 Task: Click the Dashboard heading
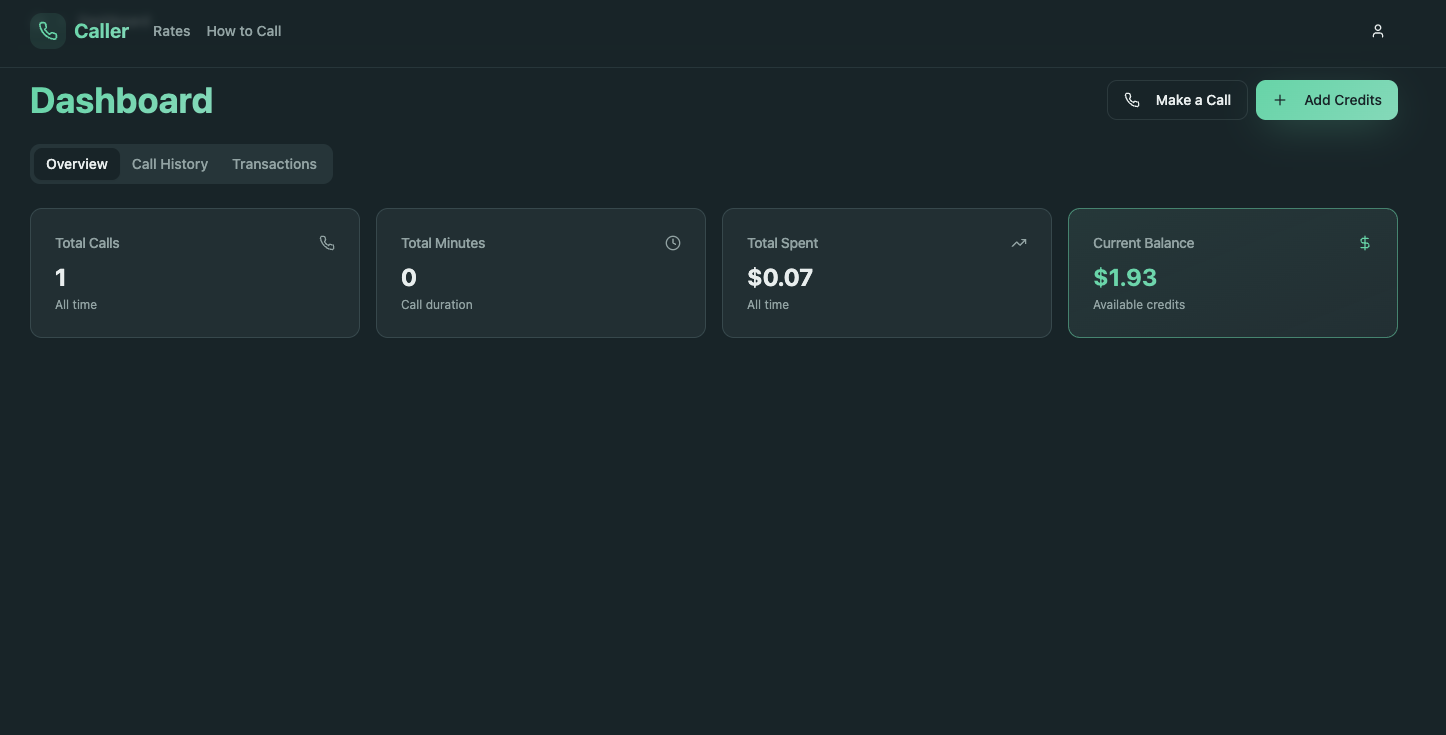121,100
